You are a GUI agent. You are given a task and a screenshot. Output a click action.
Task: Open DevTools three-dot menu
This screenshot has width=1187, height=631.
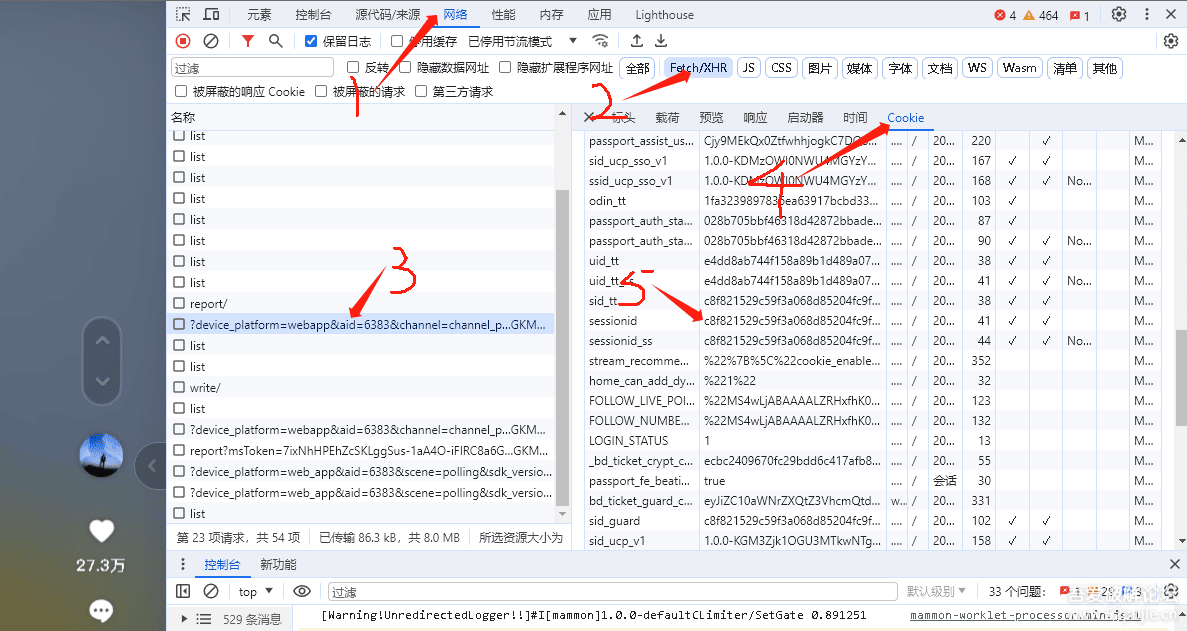tap(1147, 14)
